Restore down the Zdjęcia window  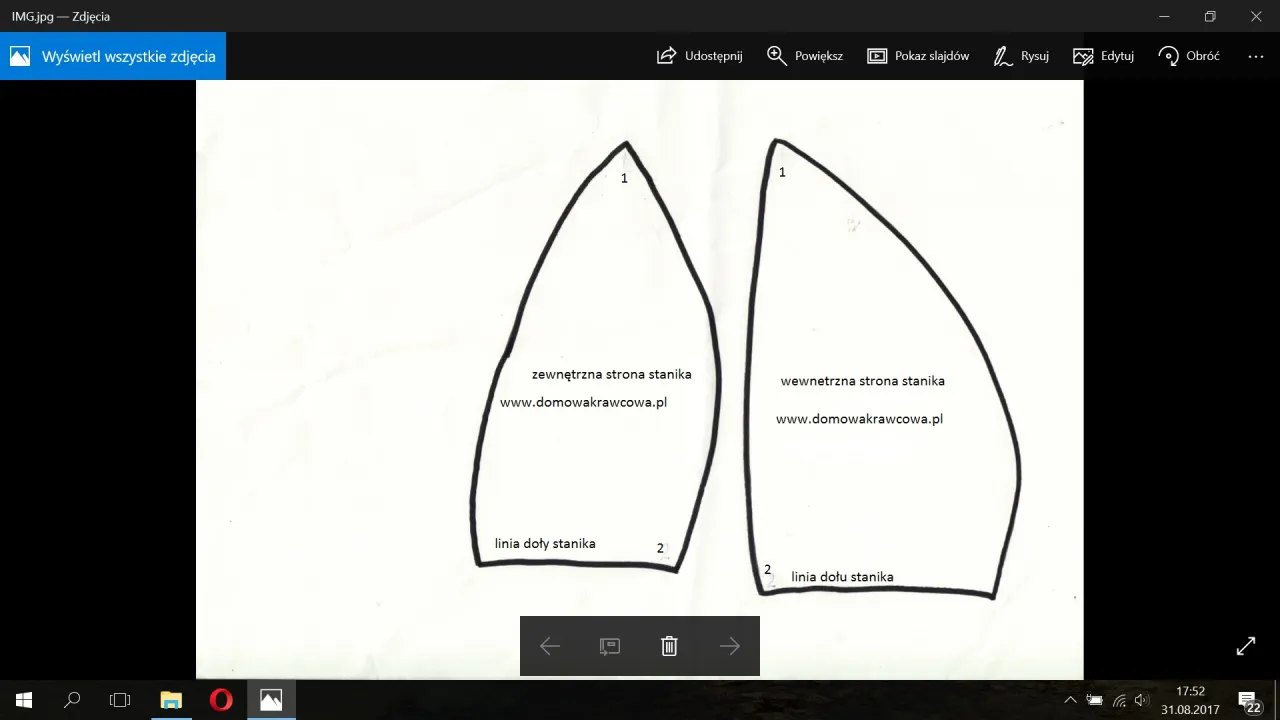pos(1210,16)
